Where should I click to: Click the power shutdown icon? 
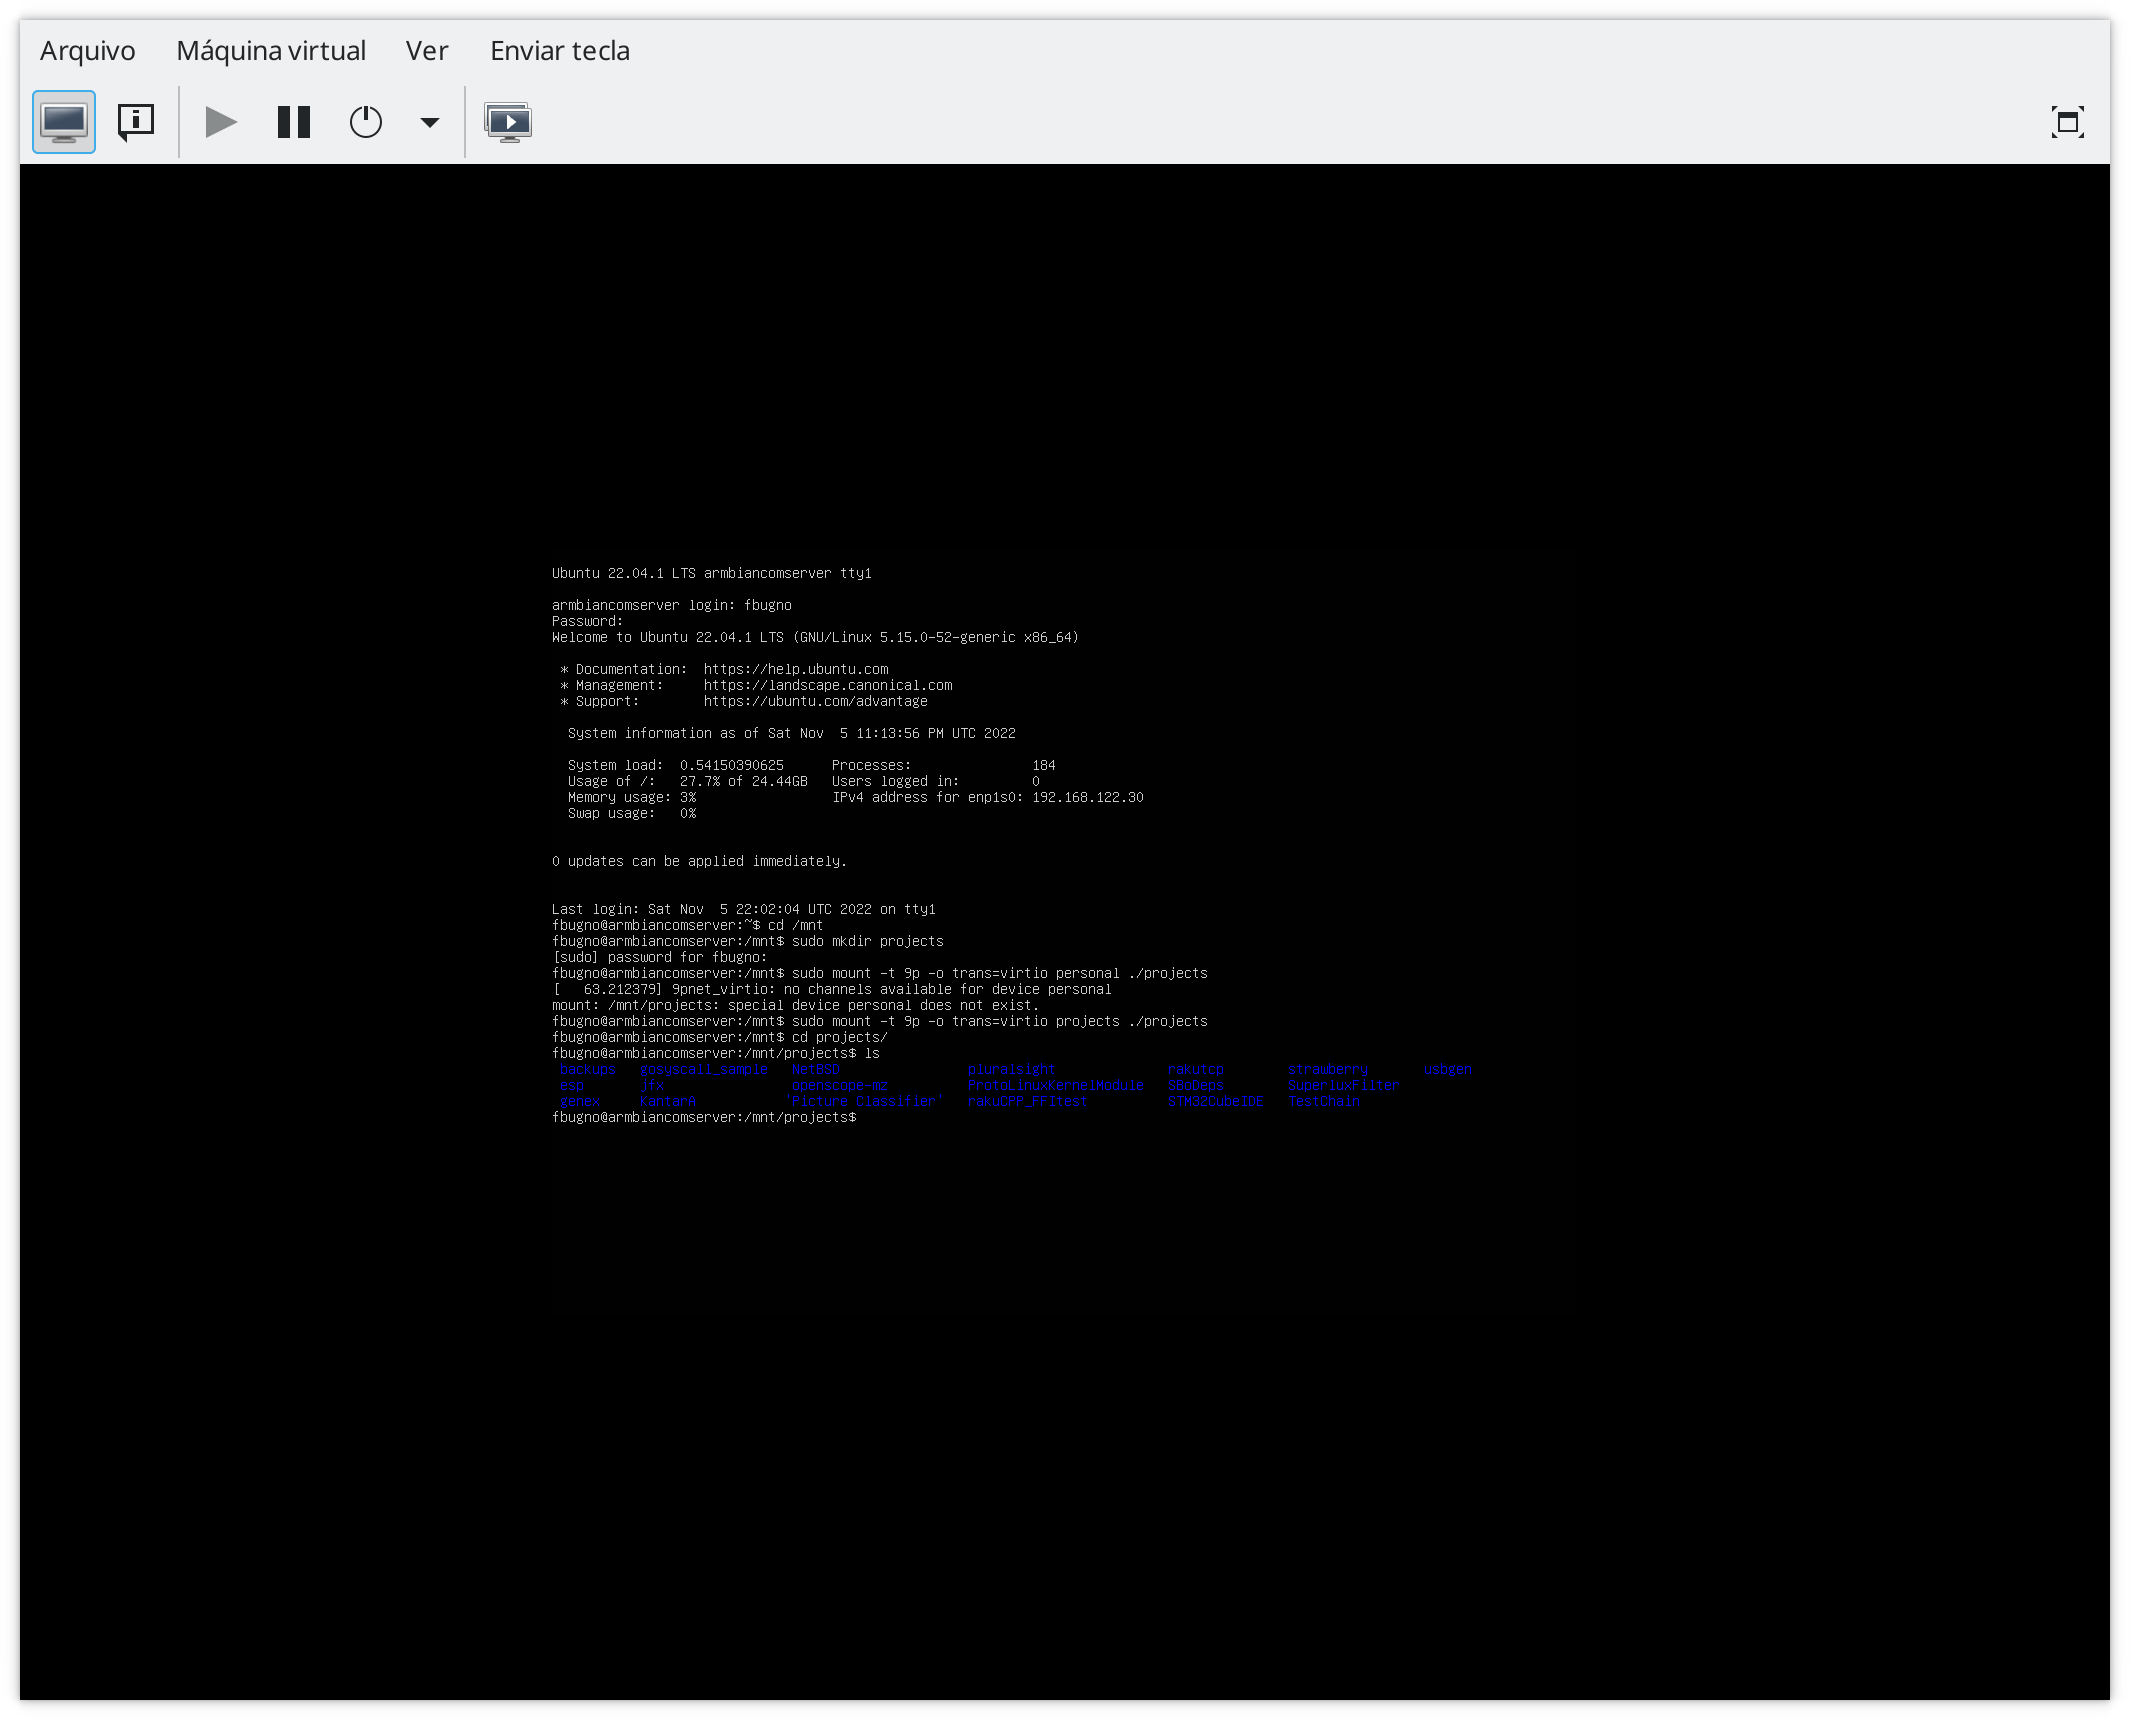[x=366, y=122]
